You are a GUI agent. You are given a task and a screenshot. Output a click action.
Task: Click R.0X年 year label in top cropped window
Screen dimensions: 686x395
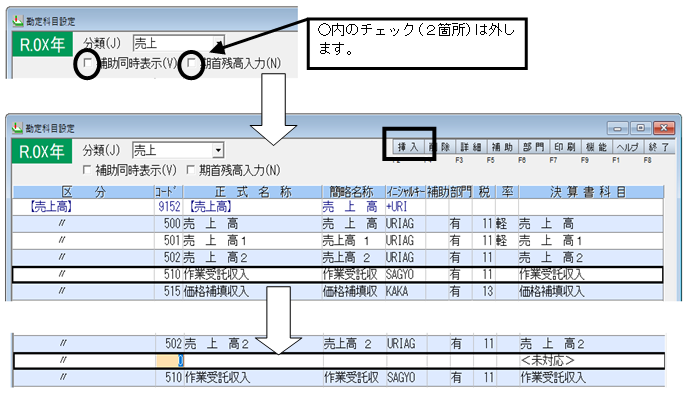[43, 44]
